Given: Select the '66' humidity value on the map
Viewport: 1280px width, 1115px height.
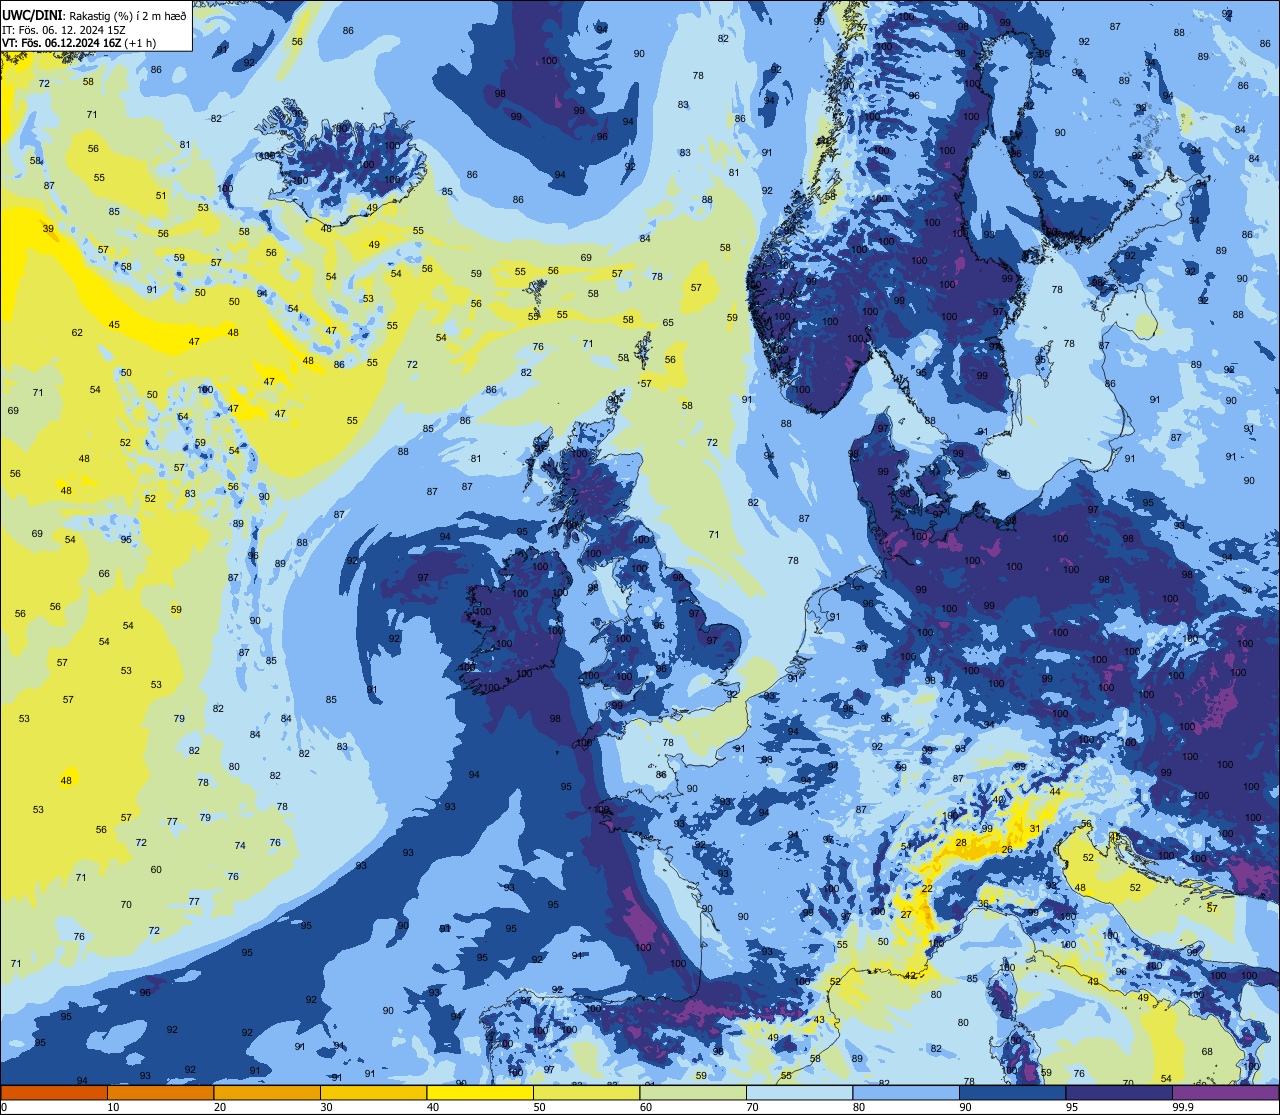Looking at the screenshot, I should coord(104,574).
